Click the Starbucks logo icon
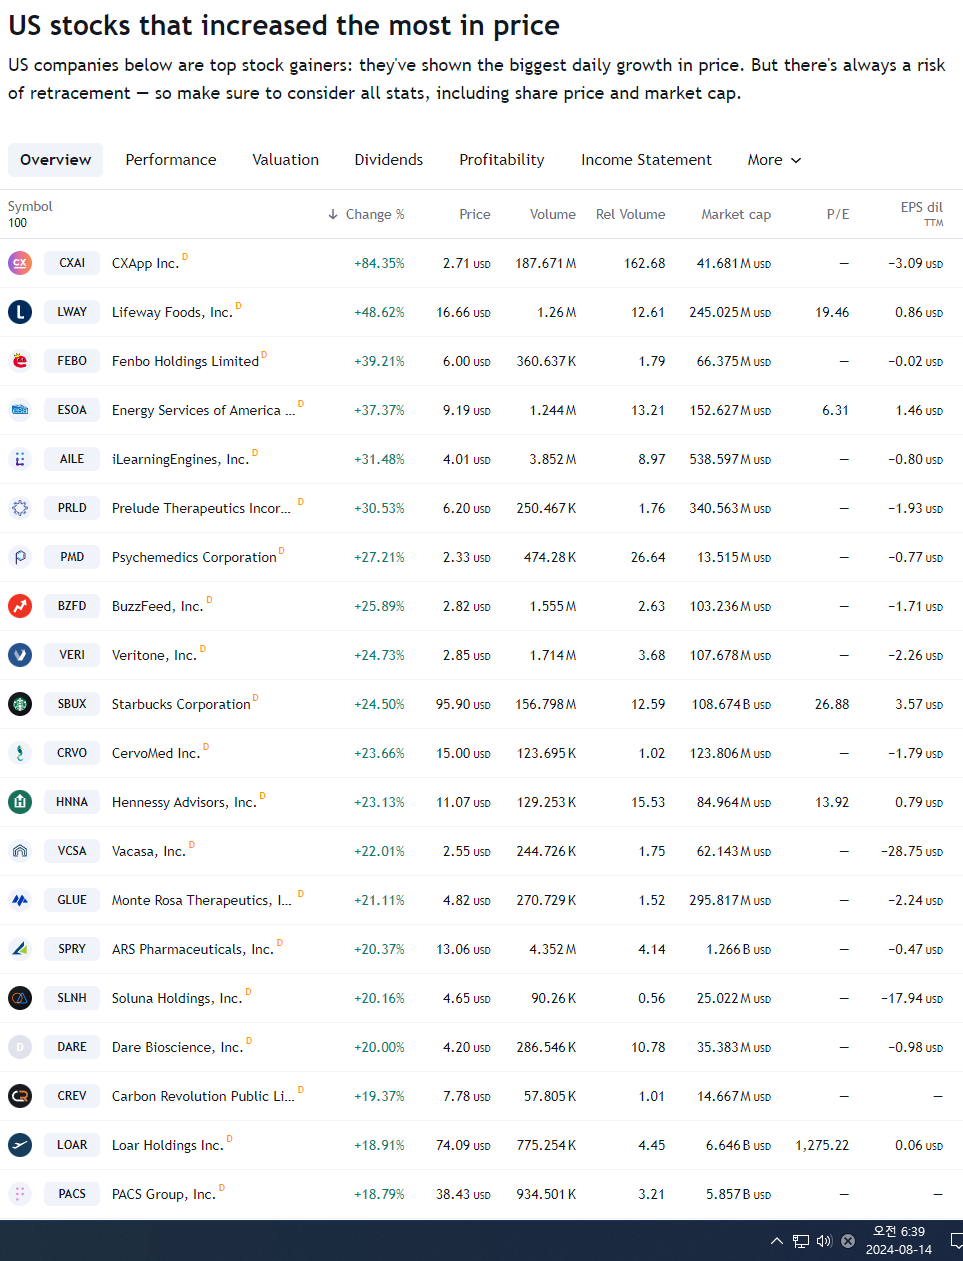 pos(20,704)
